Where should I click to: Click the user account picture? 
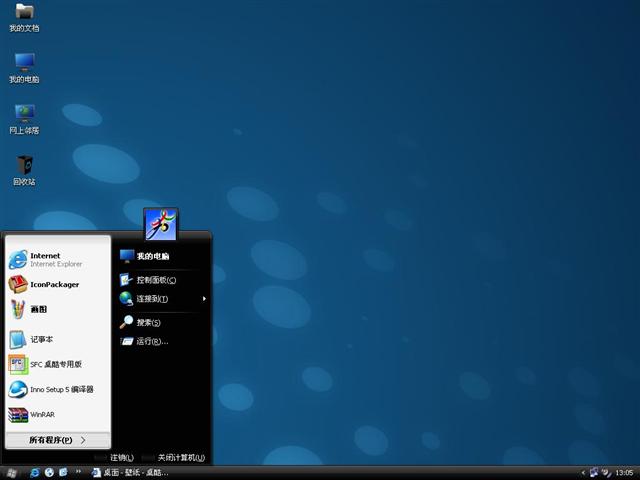[161, 224]
